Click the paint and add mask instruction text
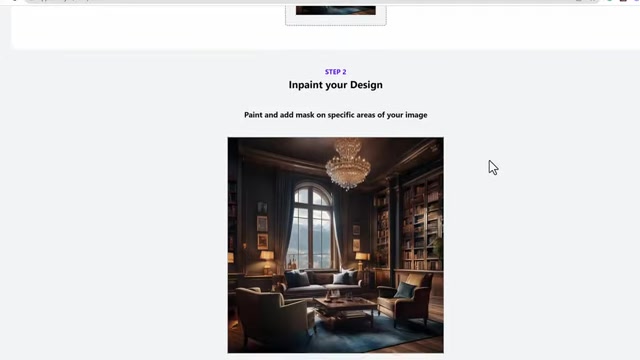The height and width of the screenshot is (360, 640). 336,115
